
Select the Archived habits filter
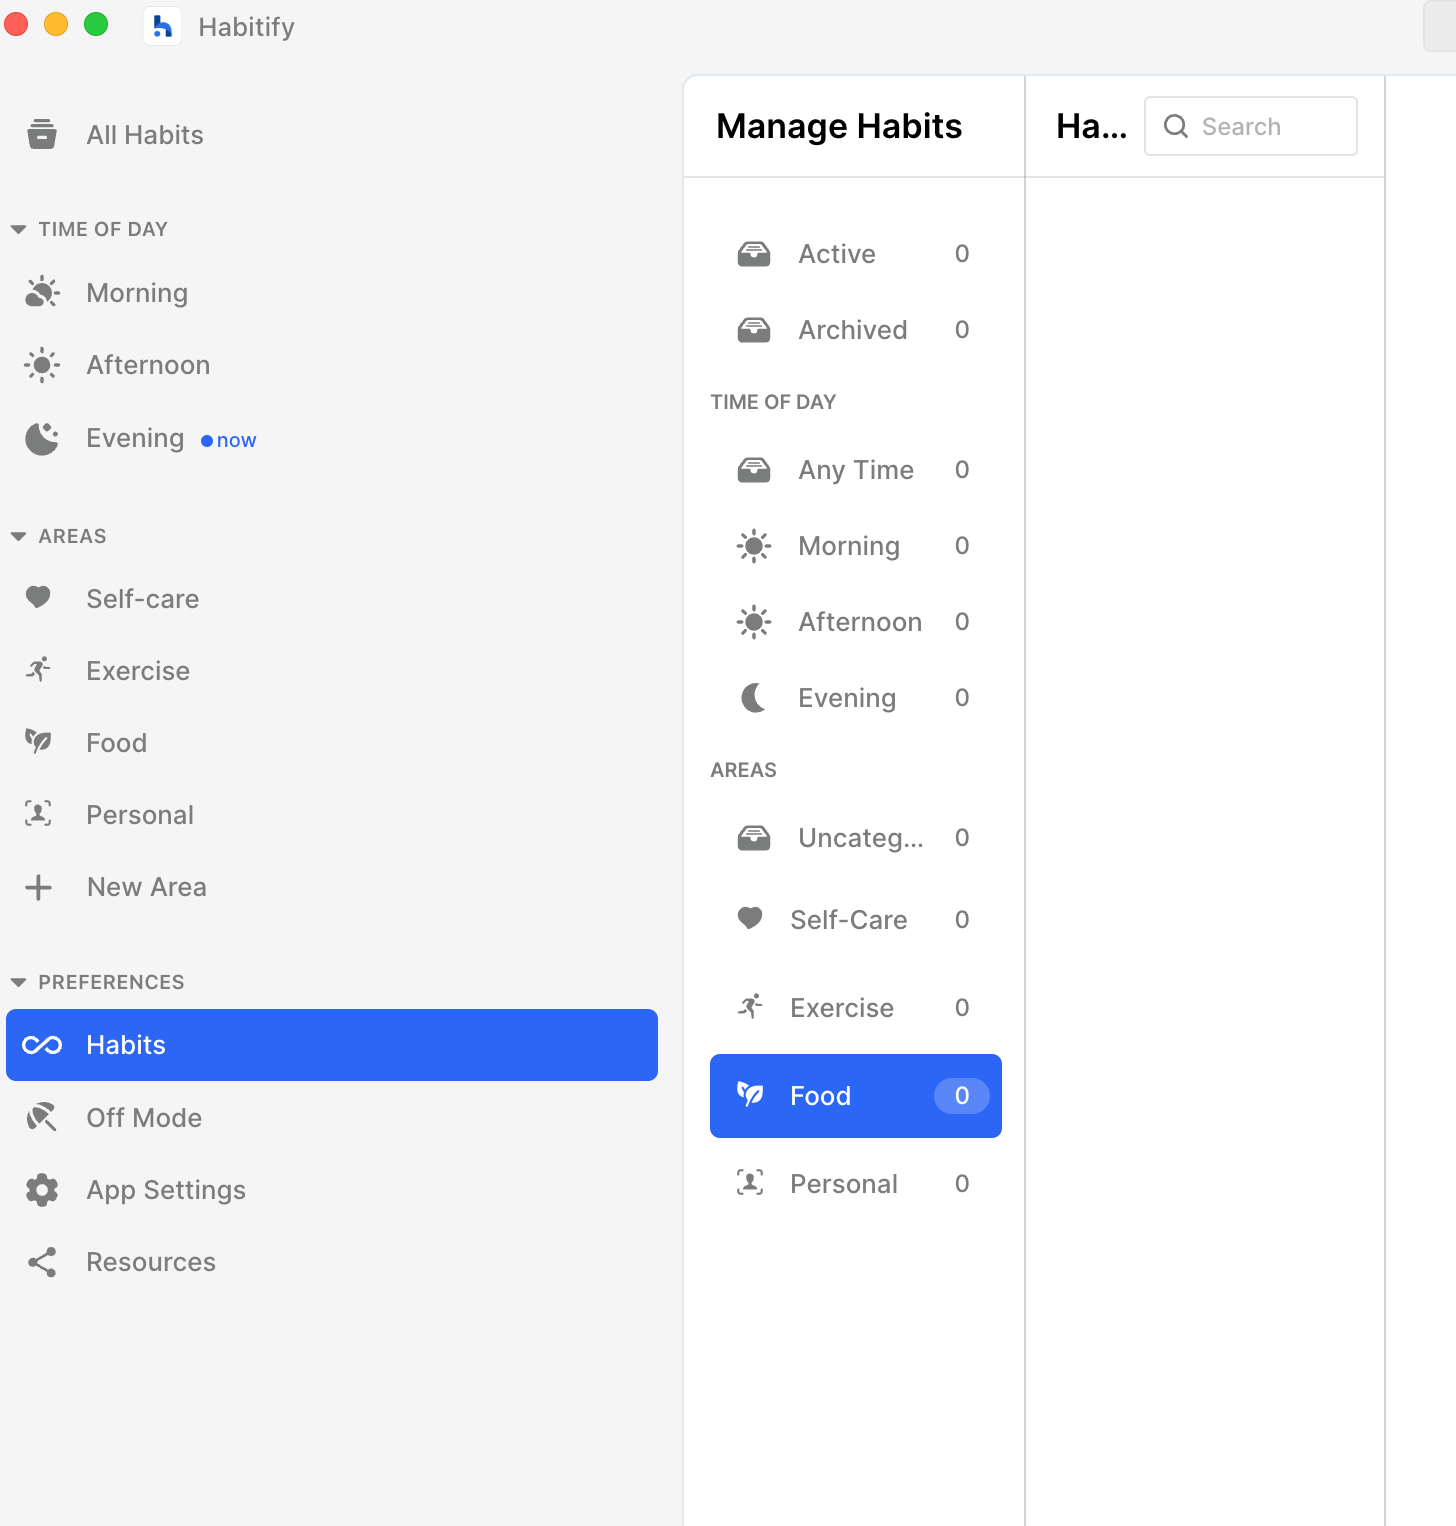[856, 330]
